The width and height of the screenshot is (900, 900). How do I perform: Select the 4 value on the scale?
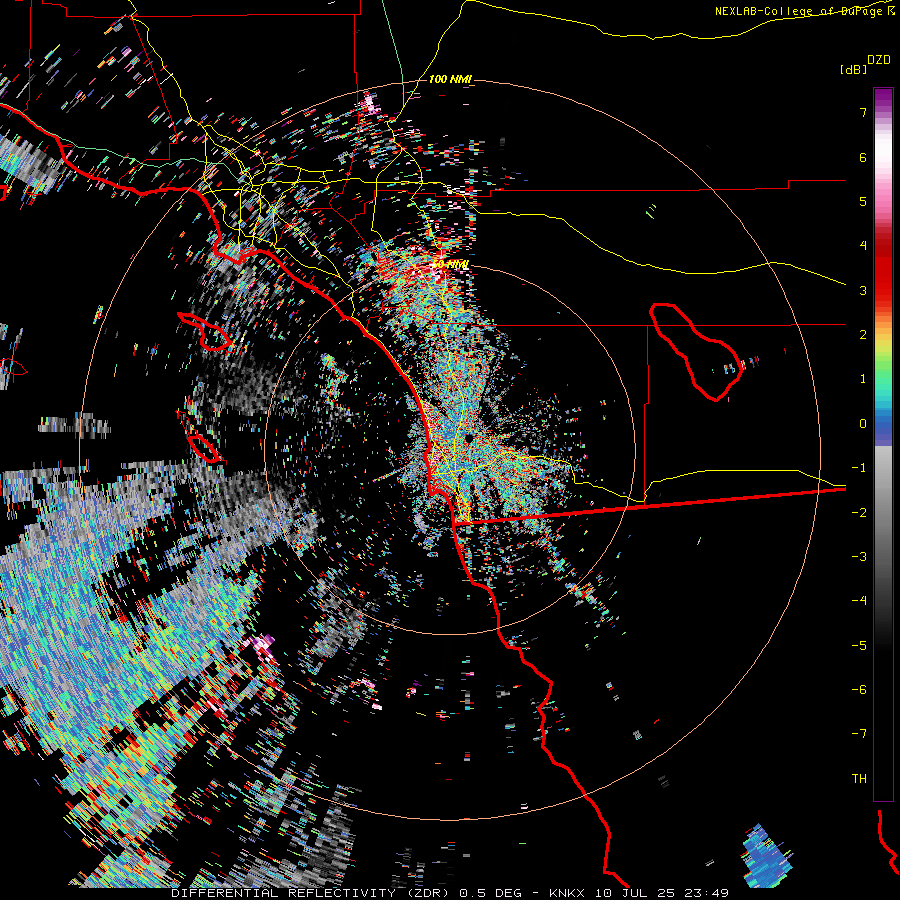tap(863, 246)
